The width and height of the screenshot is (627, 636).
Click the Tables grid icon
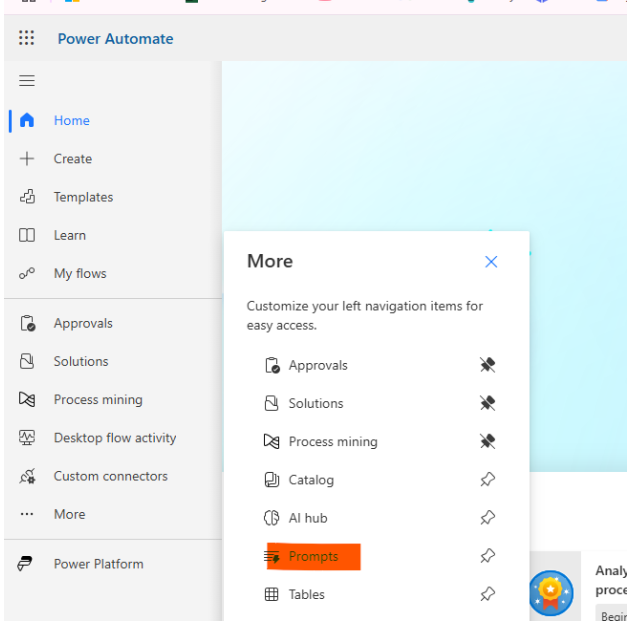coord(271,595)
